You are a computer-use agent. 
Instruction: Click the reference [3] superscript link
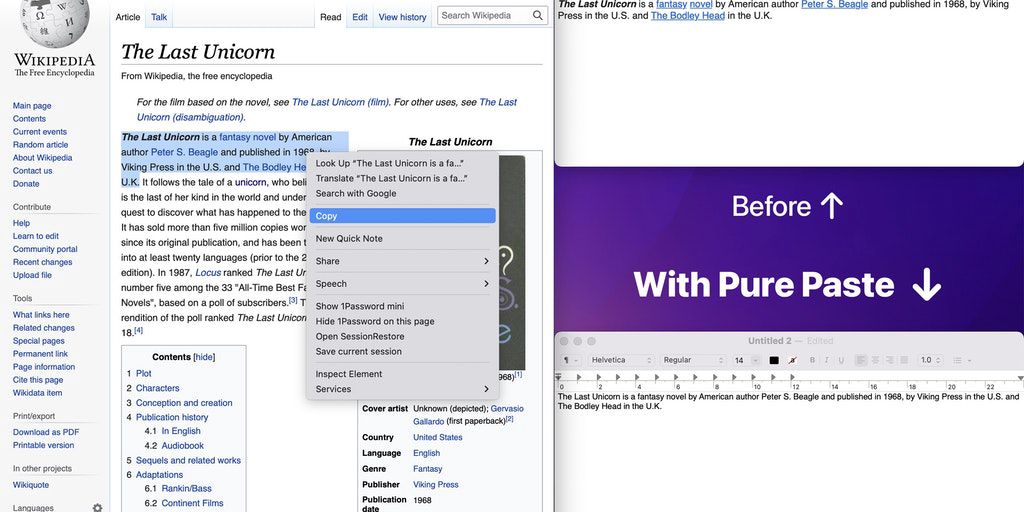point(293,300)
